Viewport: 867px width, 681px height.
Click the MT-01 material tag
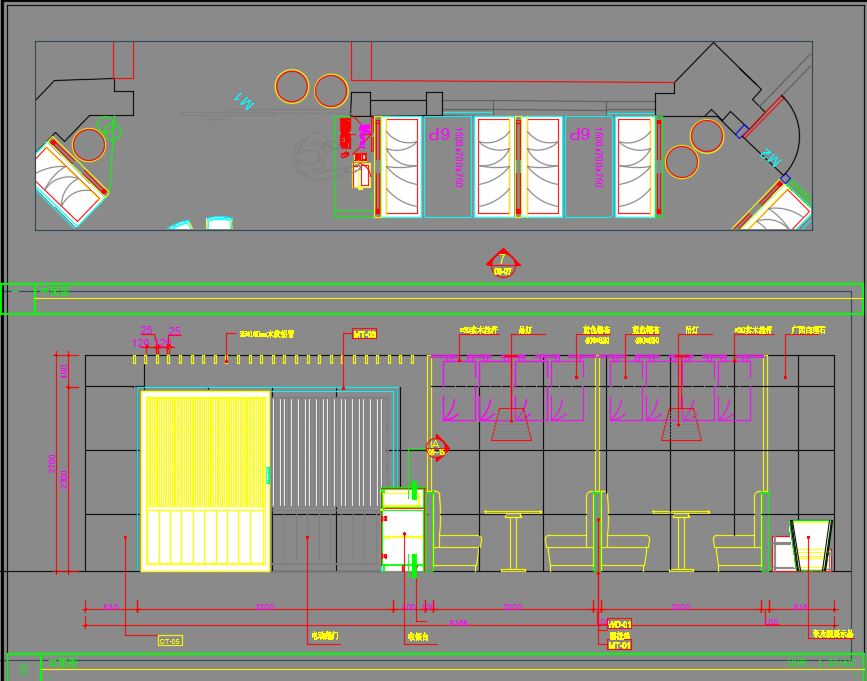(620, 646)
